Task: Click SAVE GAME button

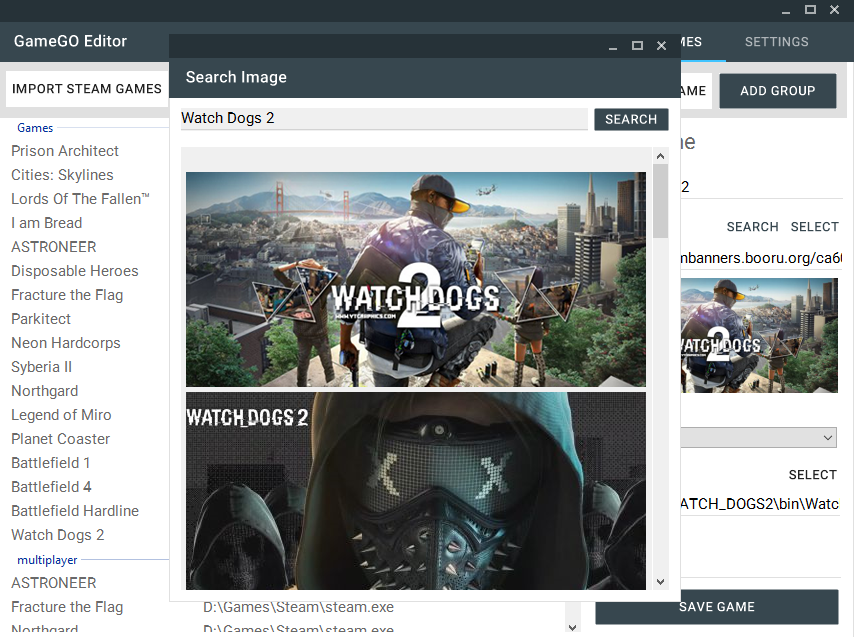Action: coord(717,607)
